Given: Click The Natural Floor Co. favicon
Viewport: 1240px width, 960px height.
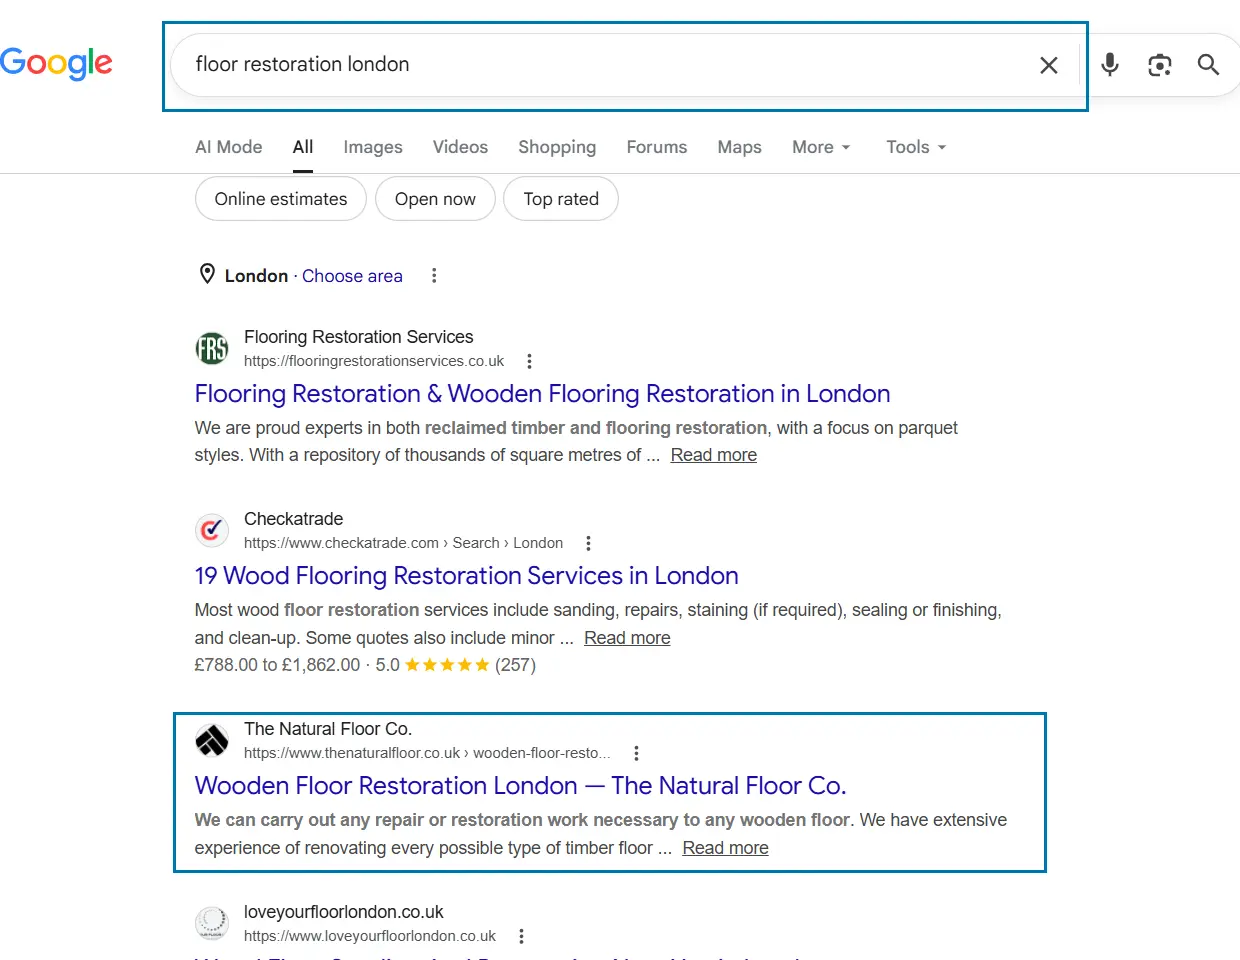Looking at the screenshot, I should pyautogui.click(x=212, y=741).
